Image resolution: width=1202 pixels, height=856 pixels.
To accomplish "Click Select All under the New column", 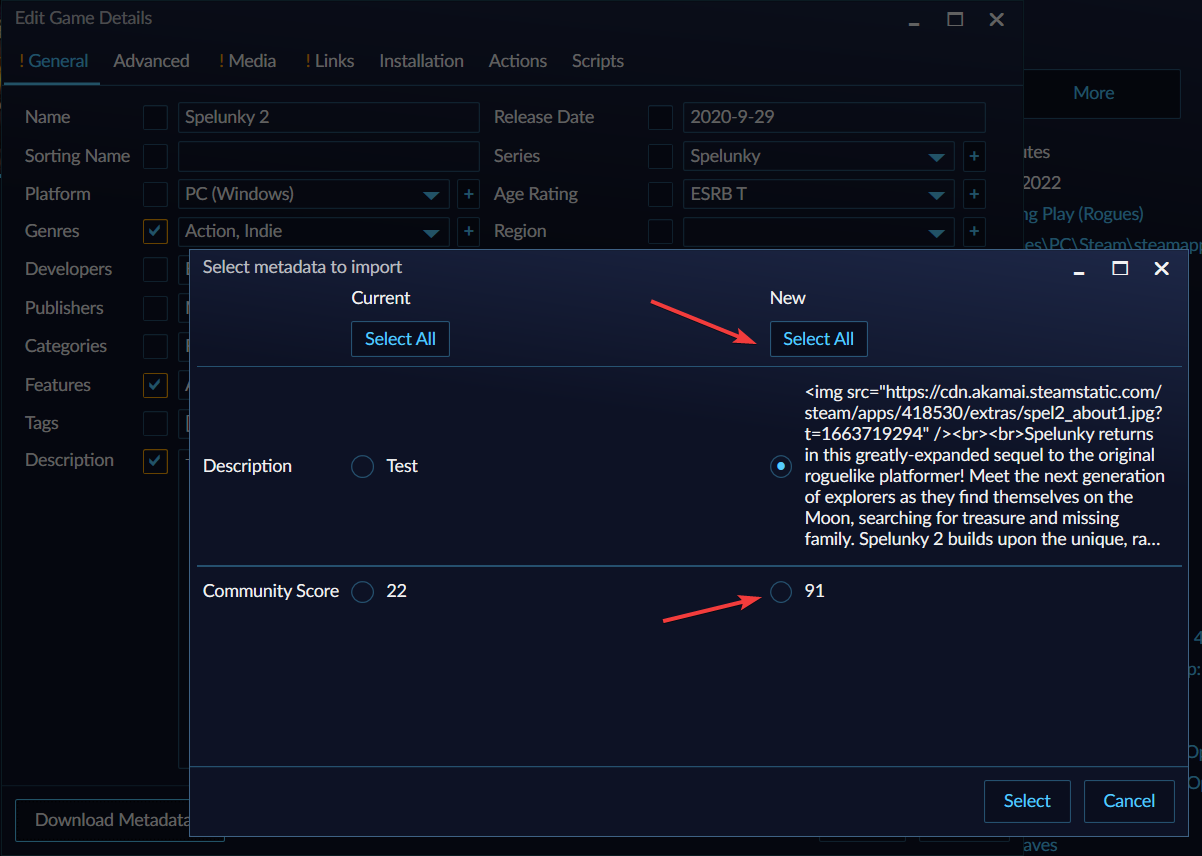I will click(818, 339).
